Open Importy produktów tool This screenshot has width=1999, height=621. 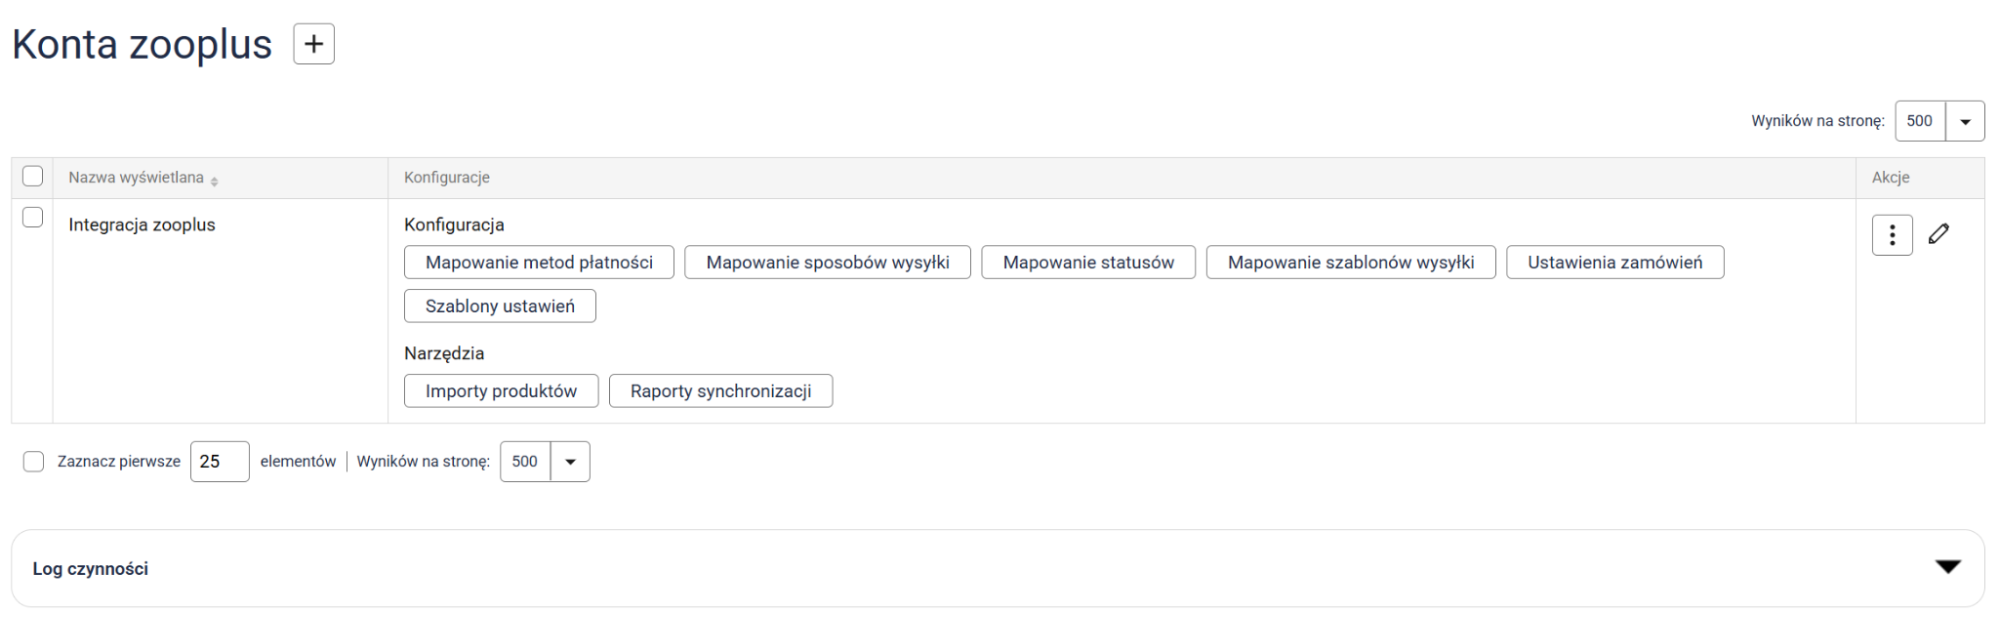[500, 391]
